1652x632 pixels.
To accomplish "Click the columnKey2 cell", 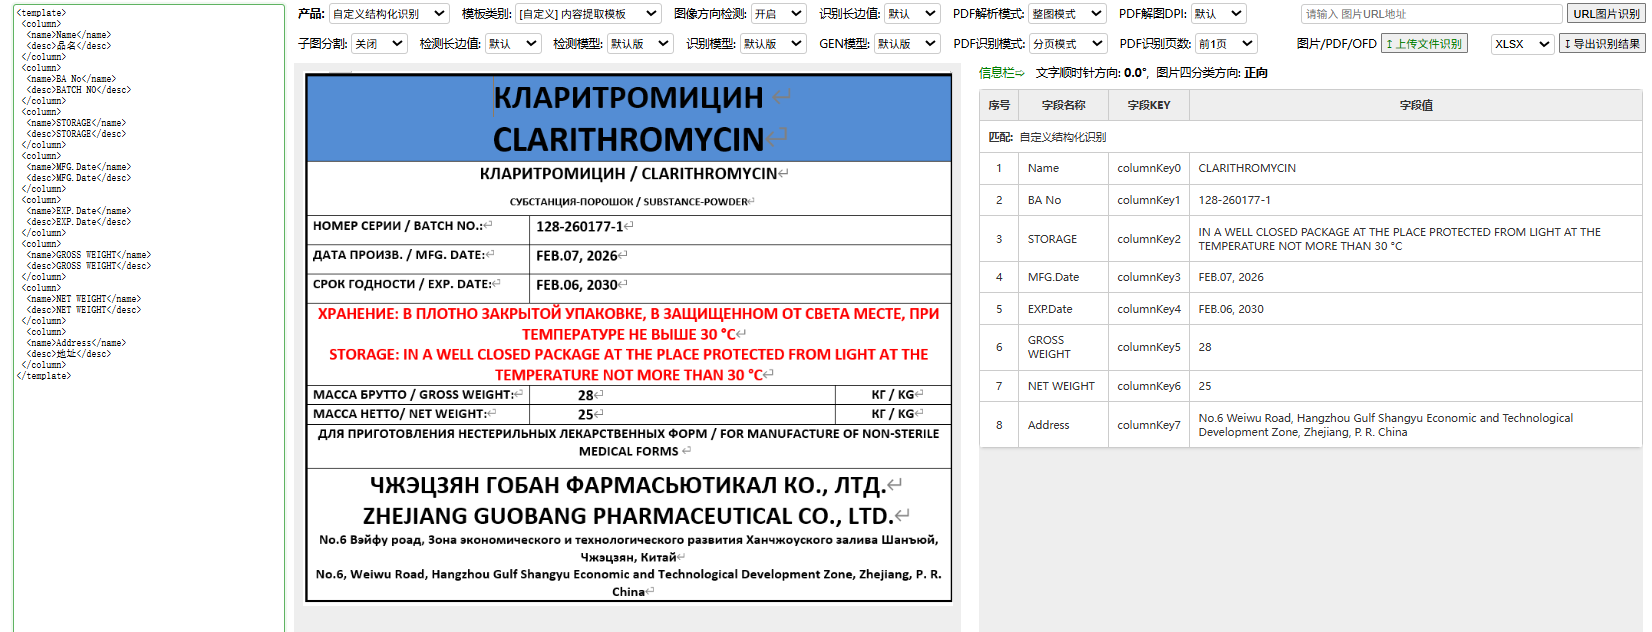I will point(1148,239).
